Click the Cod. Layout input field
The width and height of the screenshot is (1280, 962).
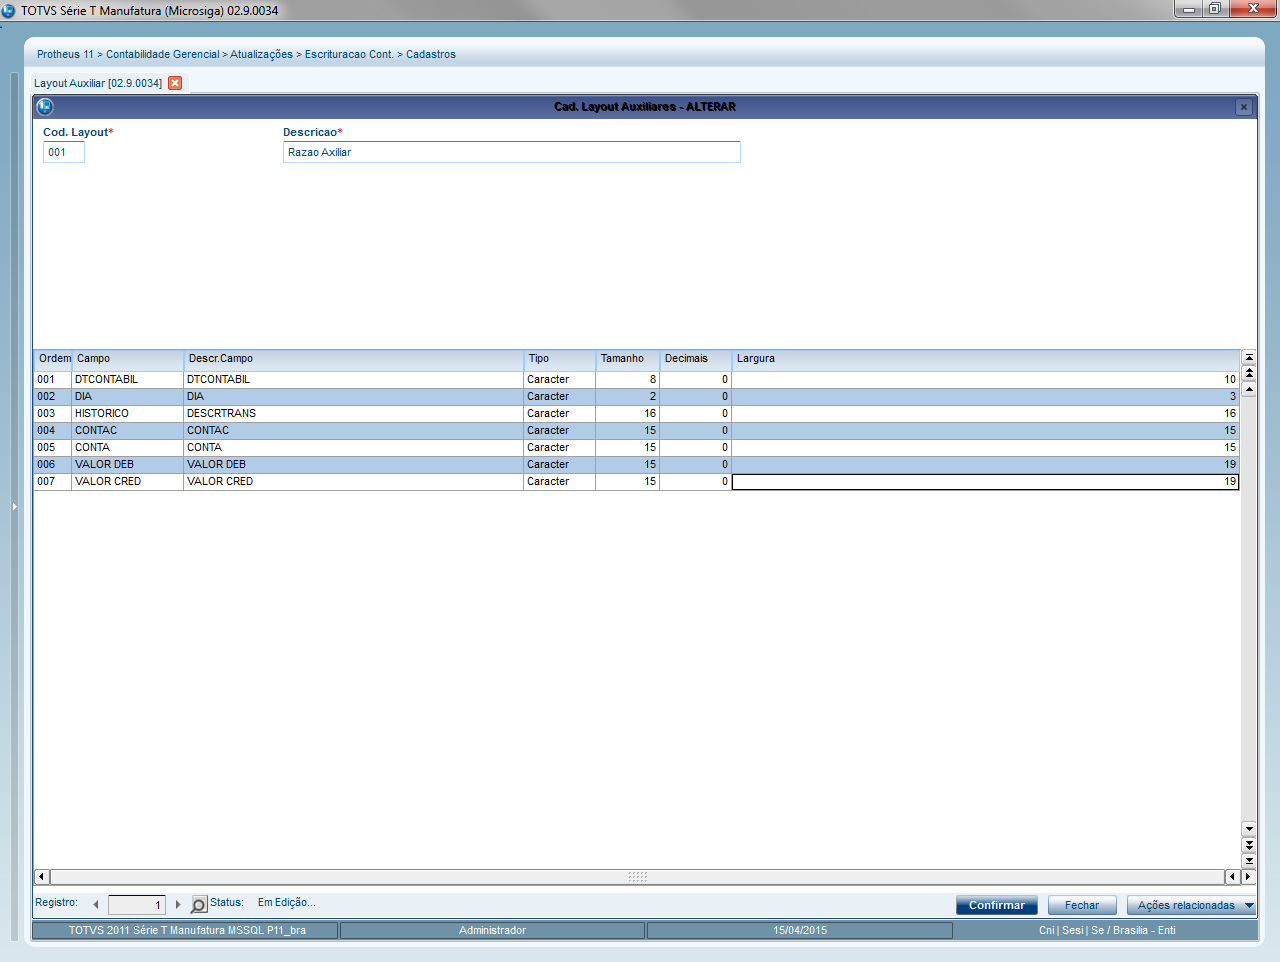(64, 152)
